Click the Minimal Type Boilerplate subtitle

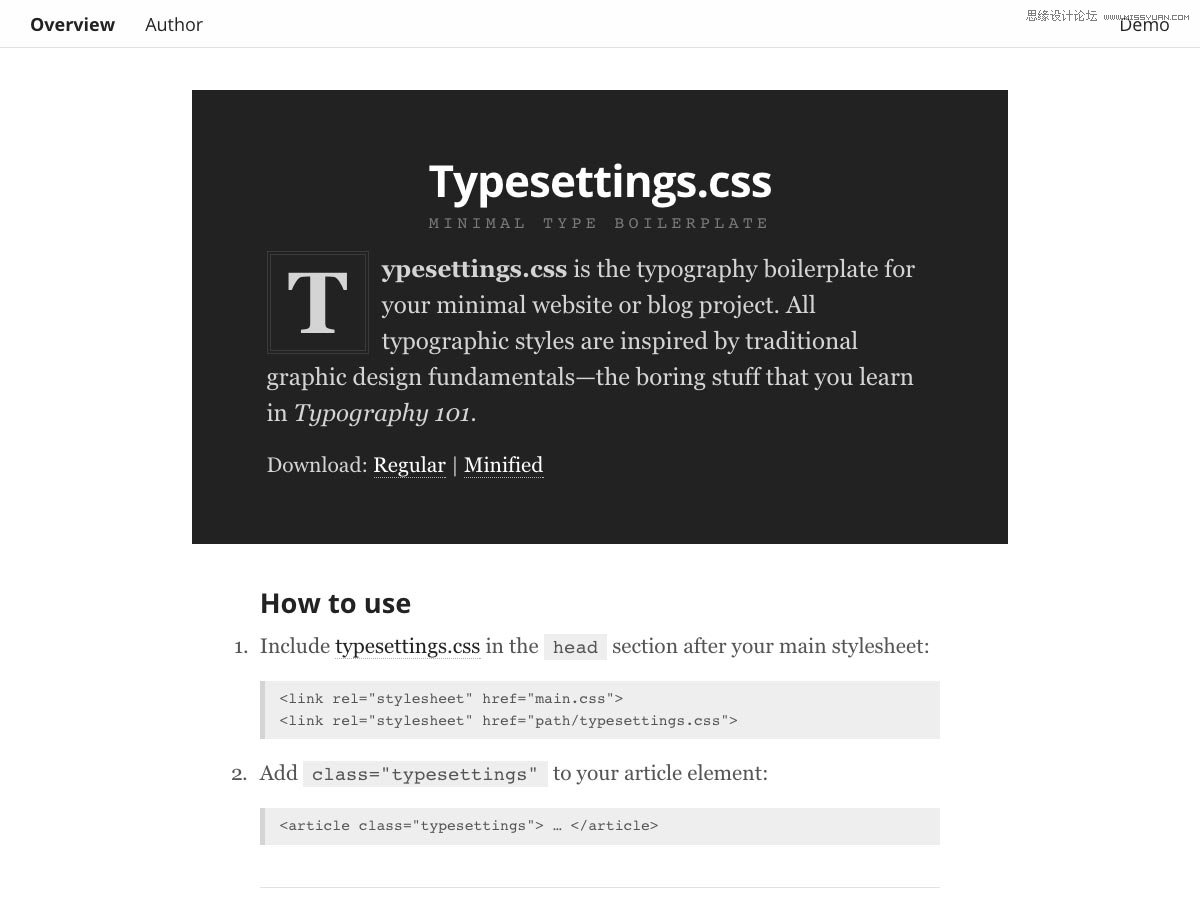pos(599,223)
